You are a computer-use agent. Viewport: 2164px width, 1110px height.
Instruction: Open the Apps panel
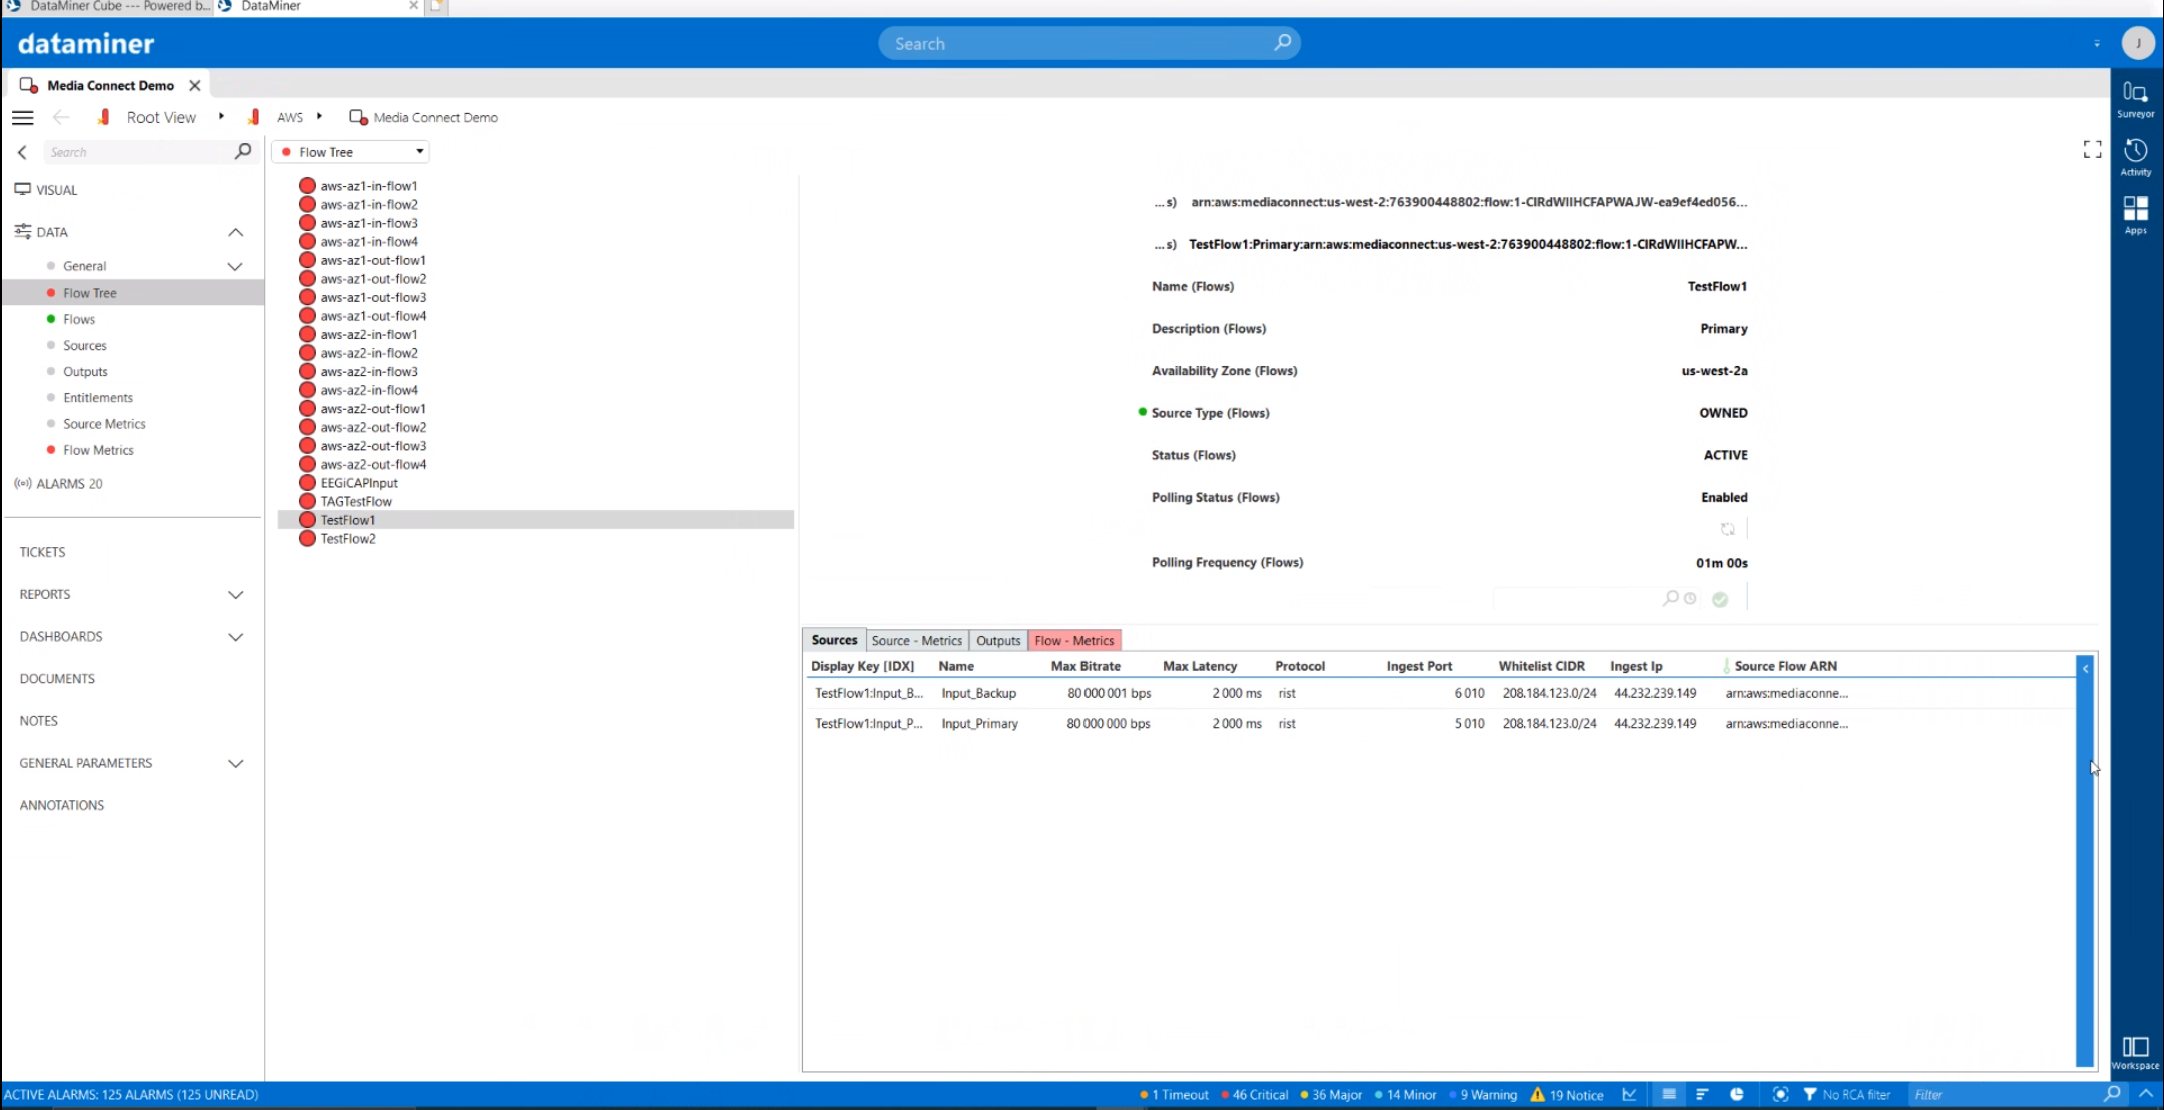pyautogui.click(x=2135, y=214)
